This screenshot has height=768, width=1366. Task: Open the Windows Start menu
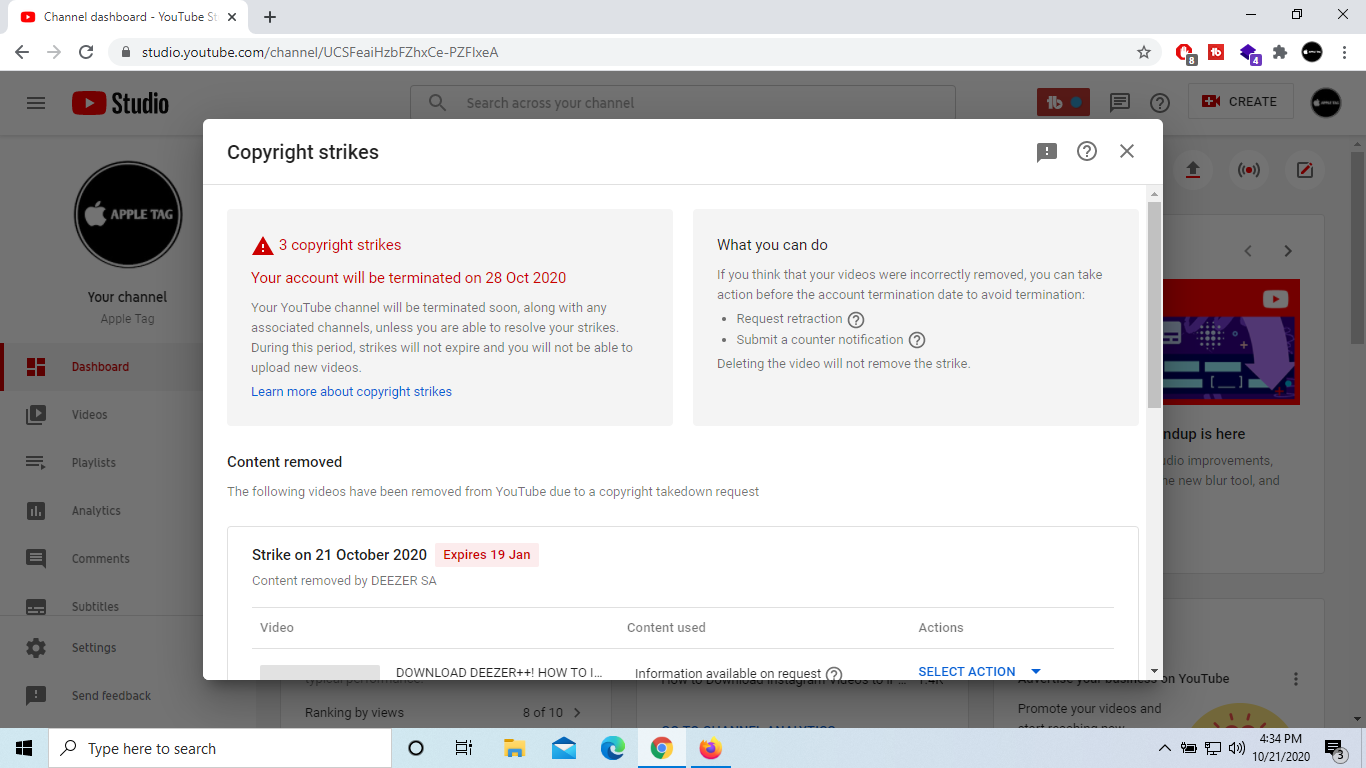point(24,748)
